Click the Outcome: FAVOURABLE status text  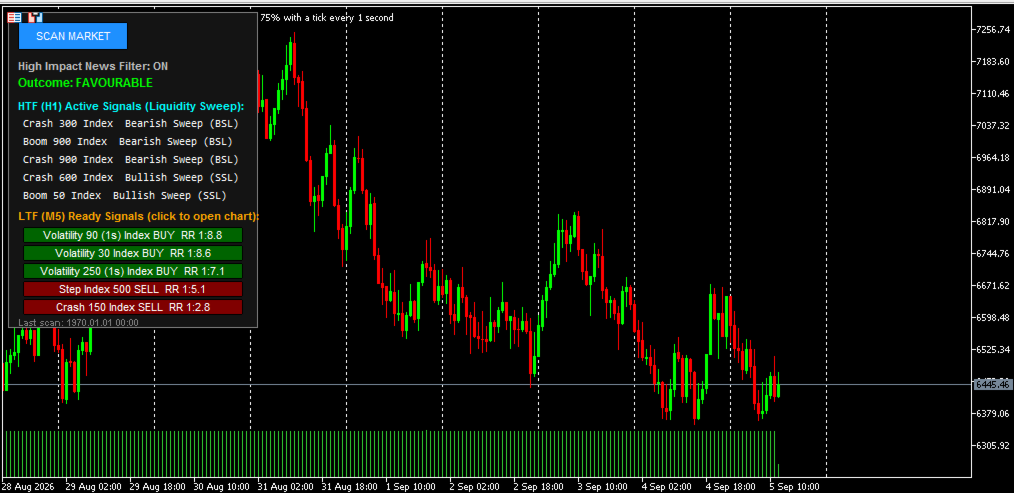85,83
